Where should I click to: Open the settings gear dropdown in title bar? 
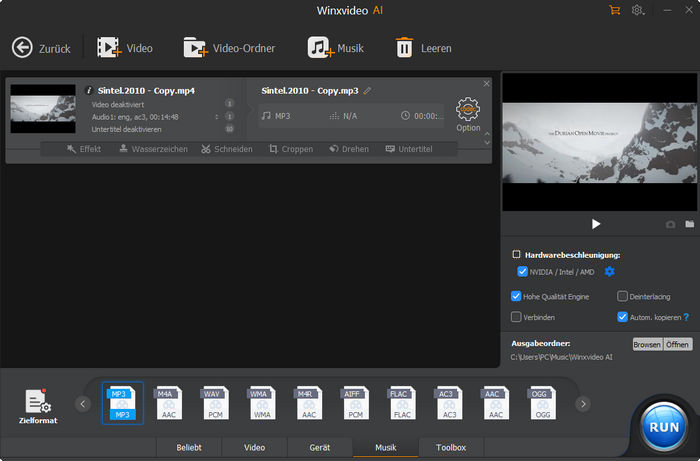pos(638,10)
